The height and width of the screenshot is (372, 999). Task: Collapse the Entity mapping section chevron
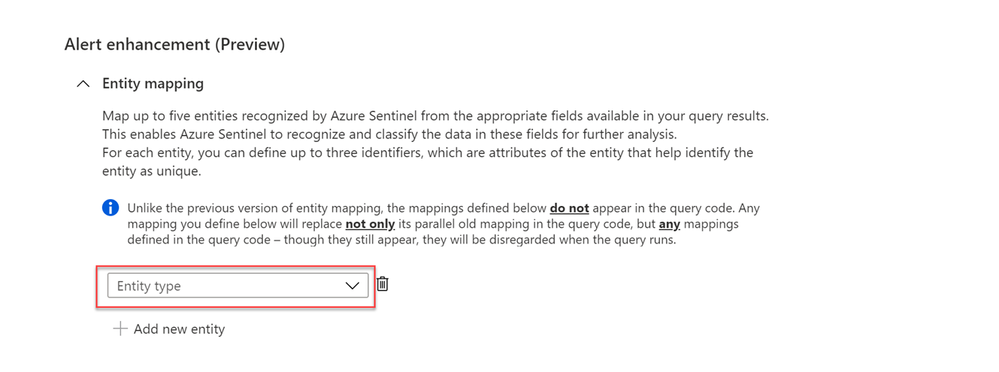83,84
